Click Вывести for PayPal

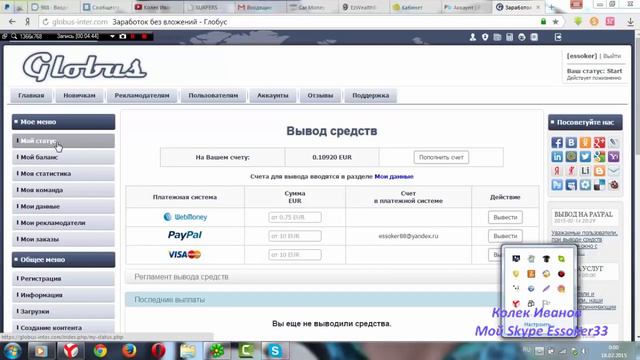coord(505,236)
